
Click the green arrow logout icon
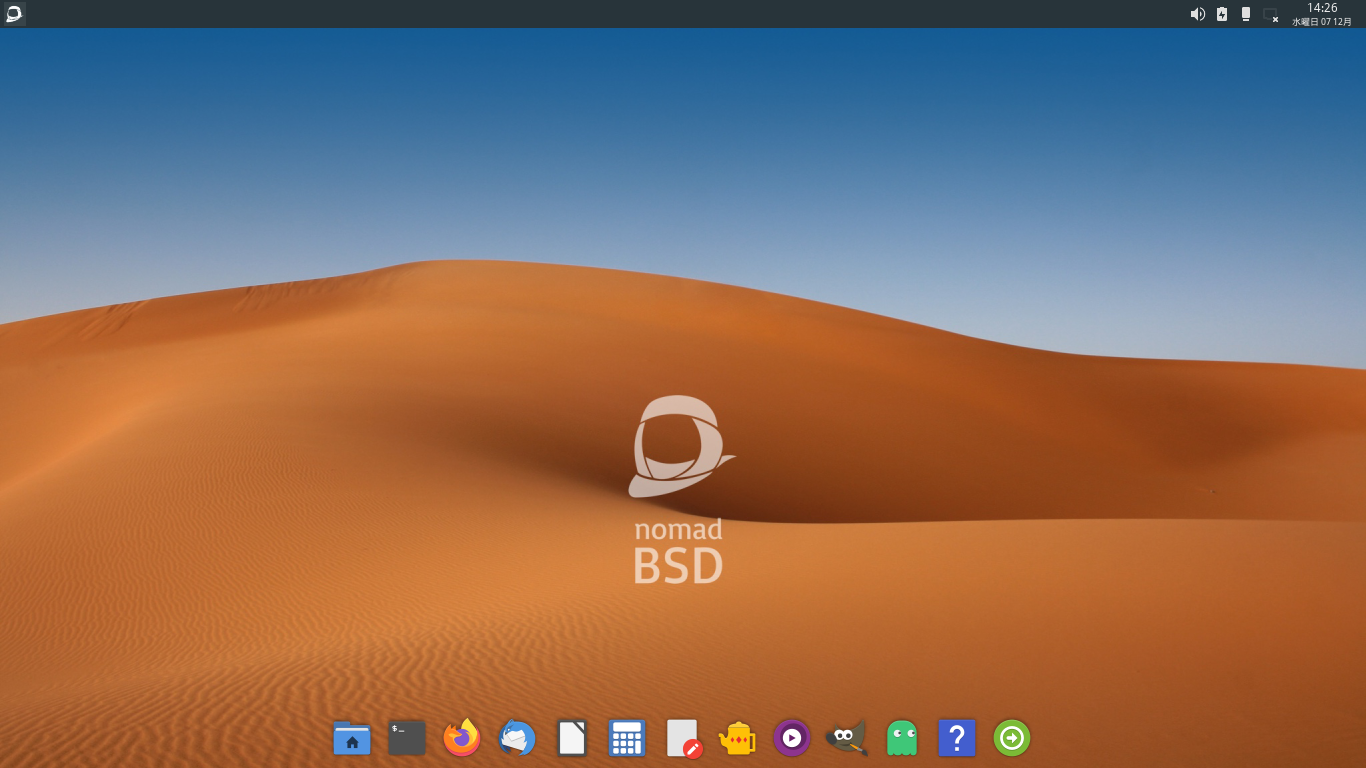tap(1012, 738)
